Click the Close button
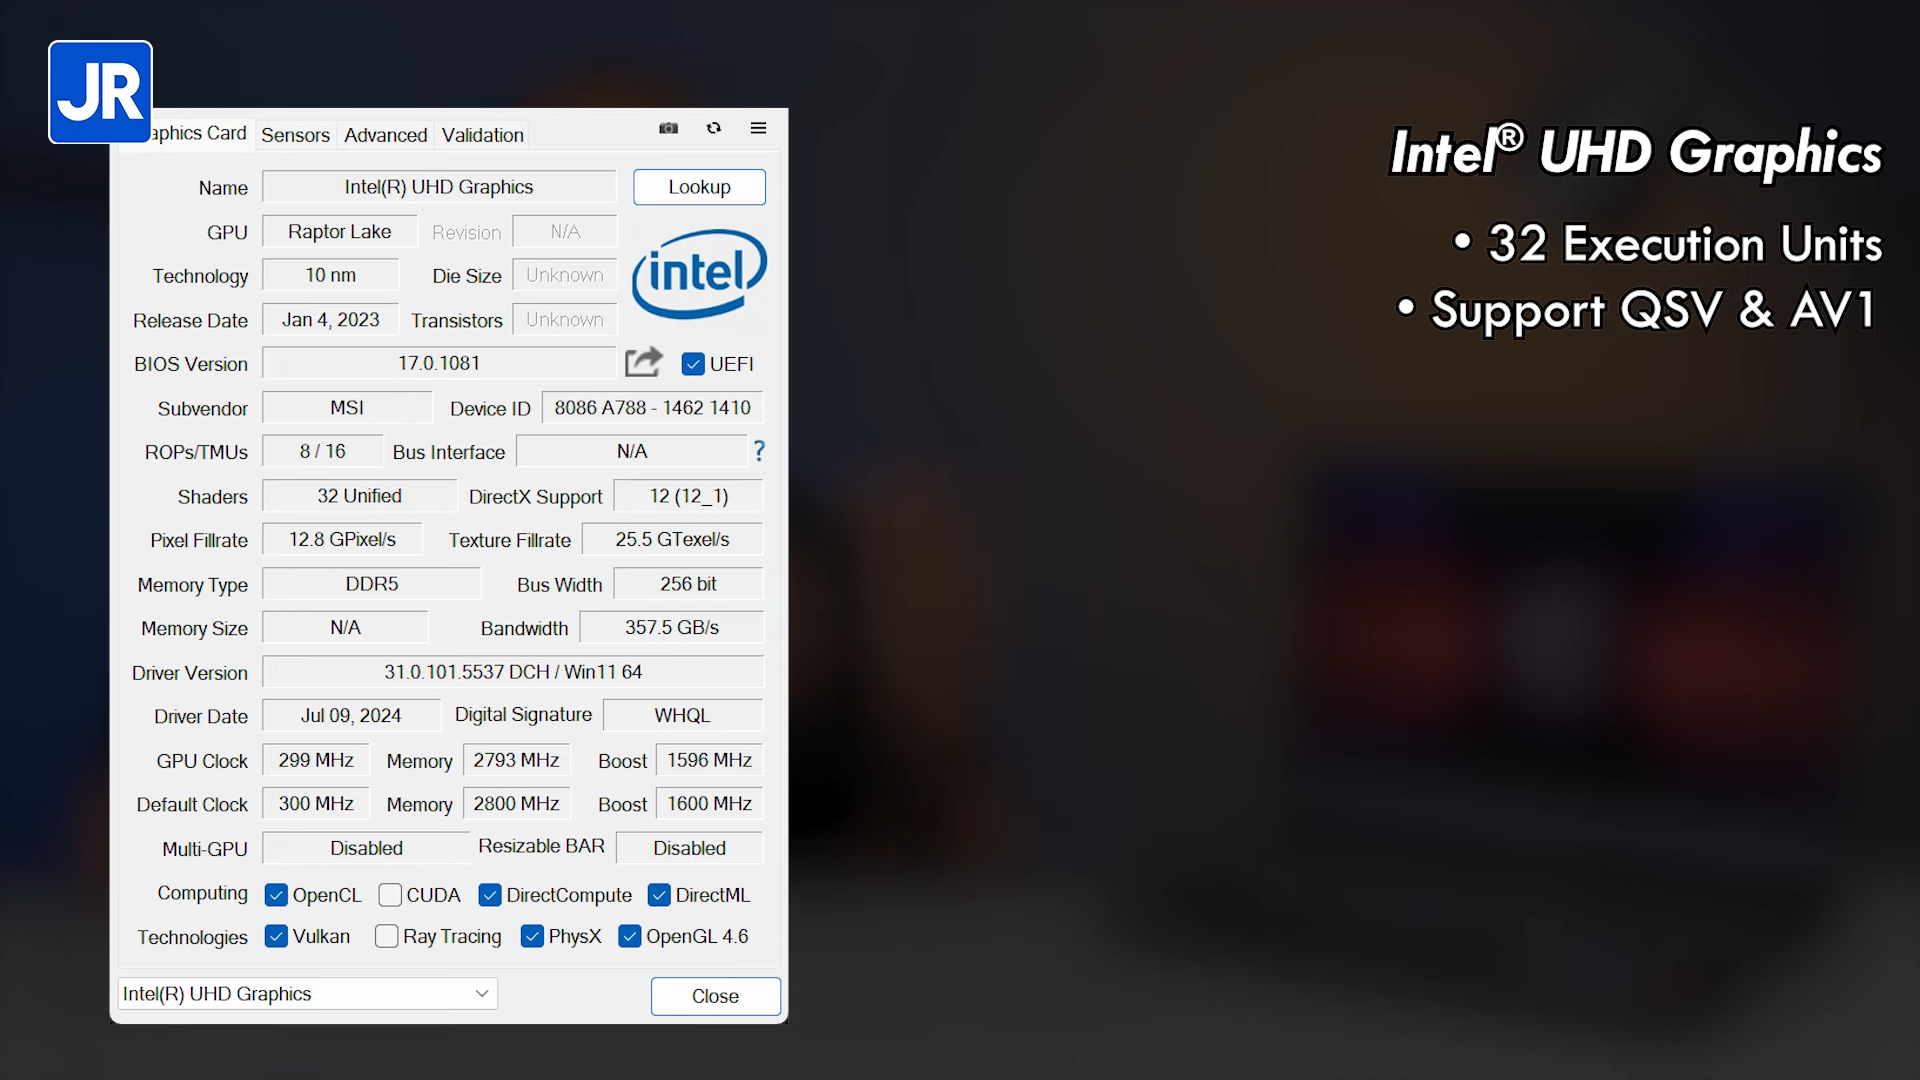1920x1080 pixels. coord(715,996)
